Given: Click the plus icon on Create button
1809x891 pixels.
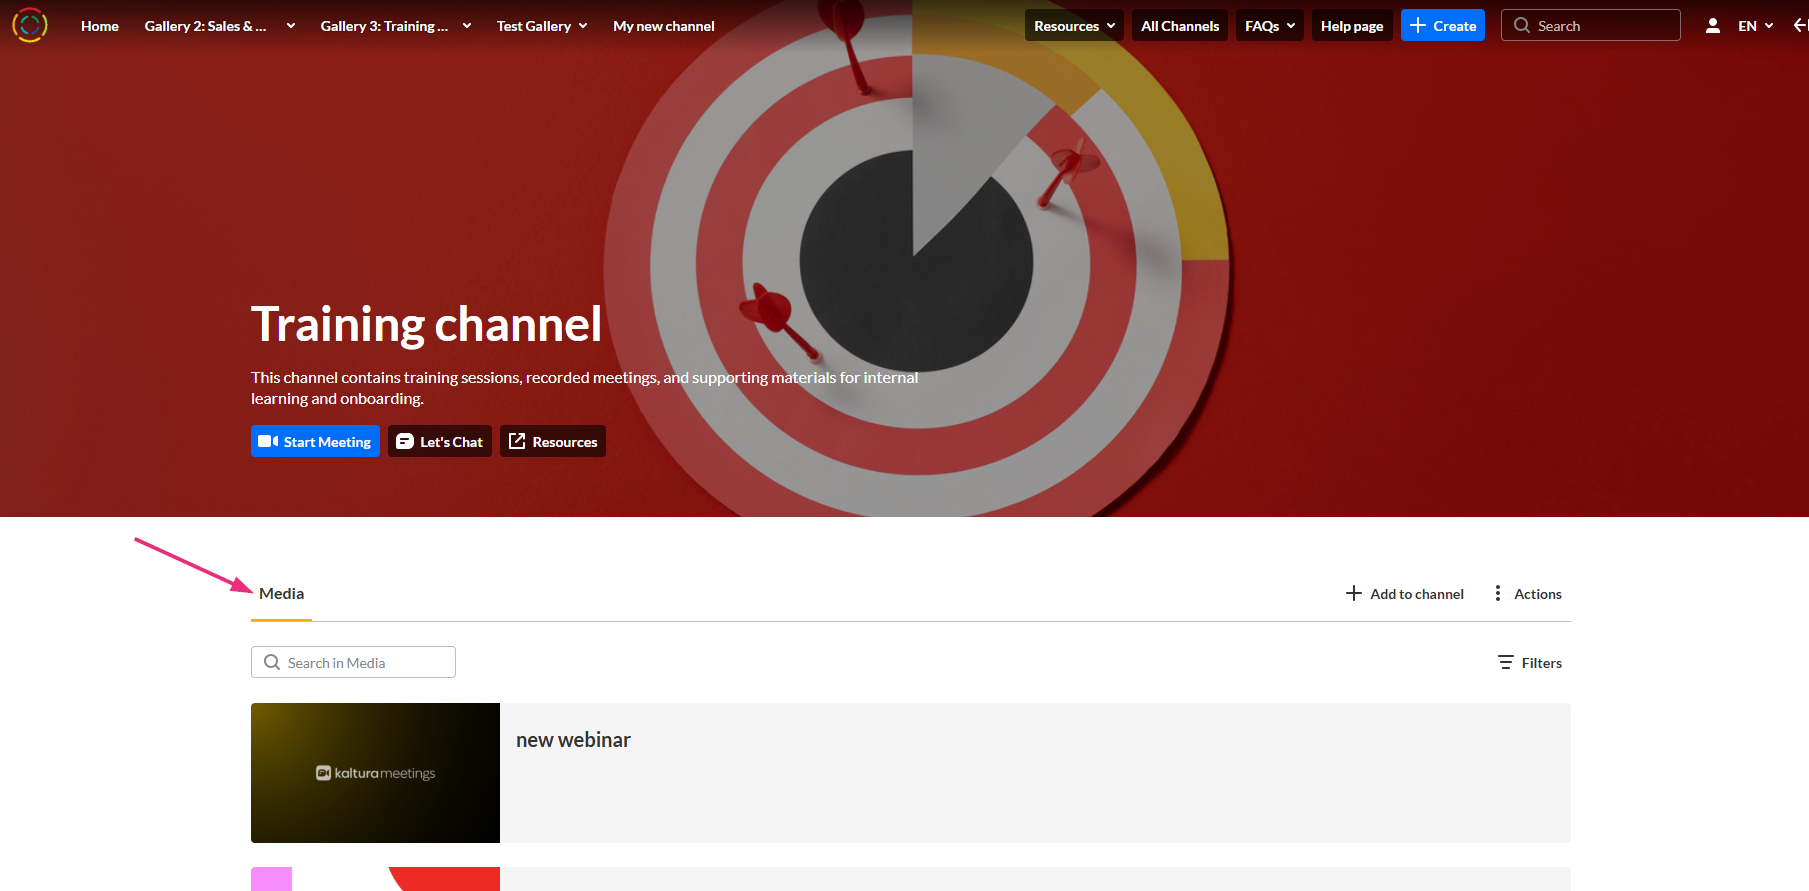Looking at the screenshot, I should click(1418, 26).
